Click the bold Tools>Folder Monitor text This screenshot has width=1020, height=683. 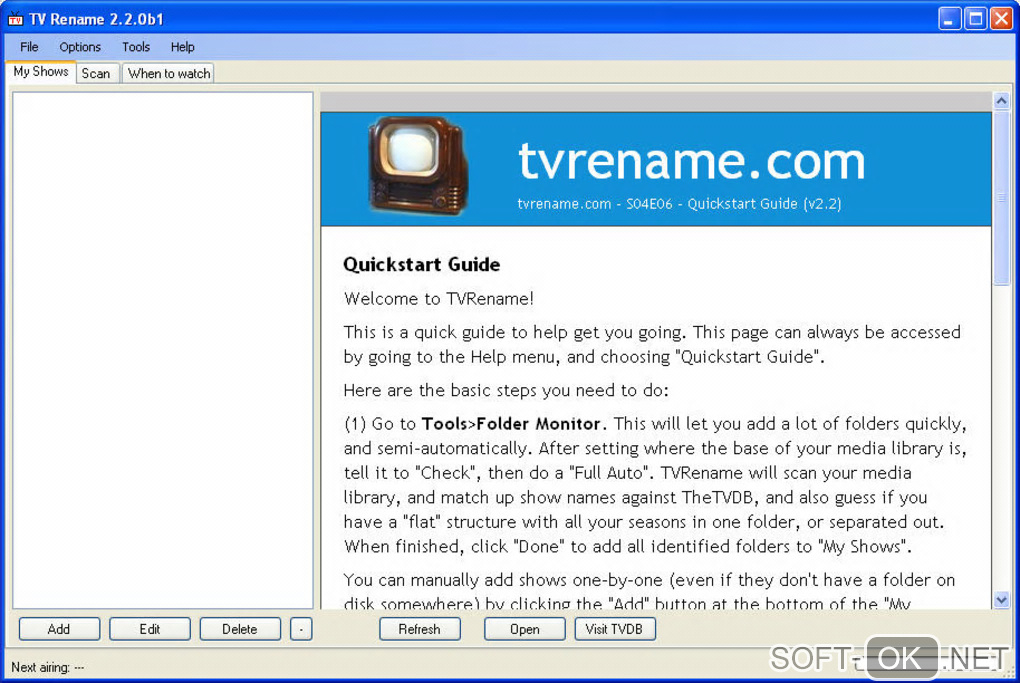513,423
